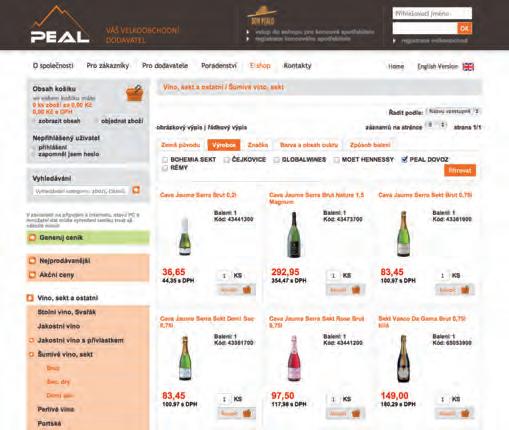The image size is (509, 430).
Task: Click the shopping basket icon in Obsah košíku
Action: [x=135, y=93]
